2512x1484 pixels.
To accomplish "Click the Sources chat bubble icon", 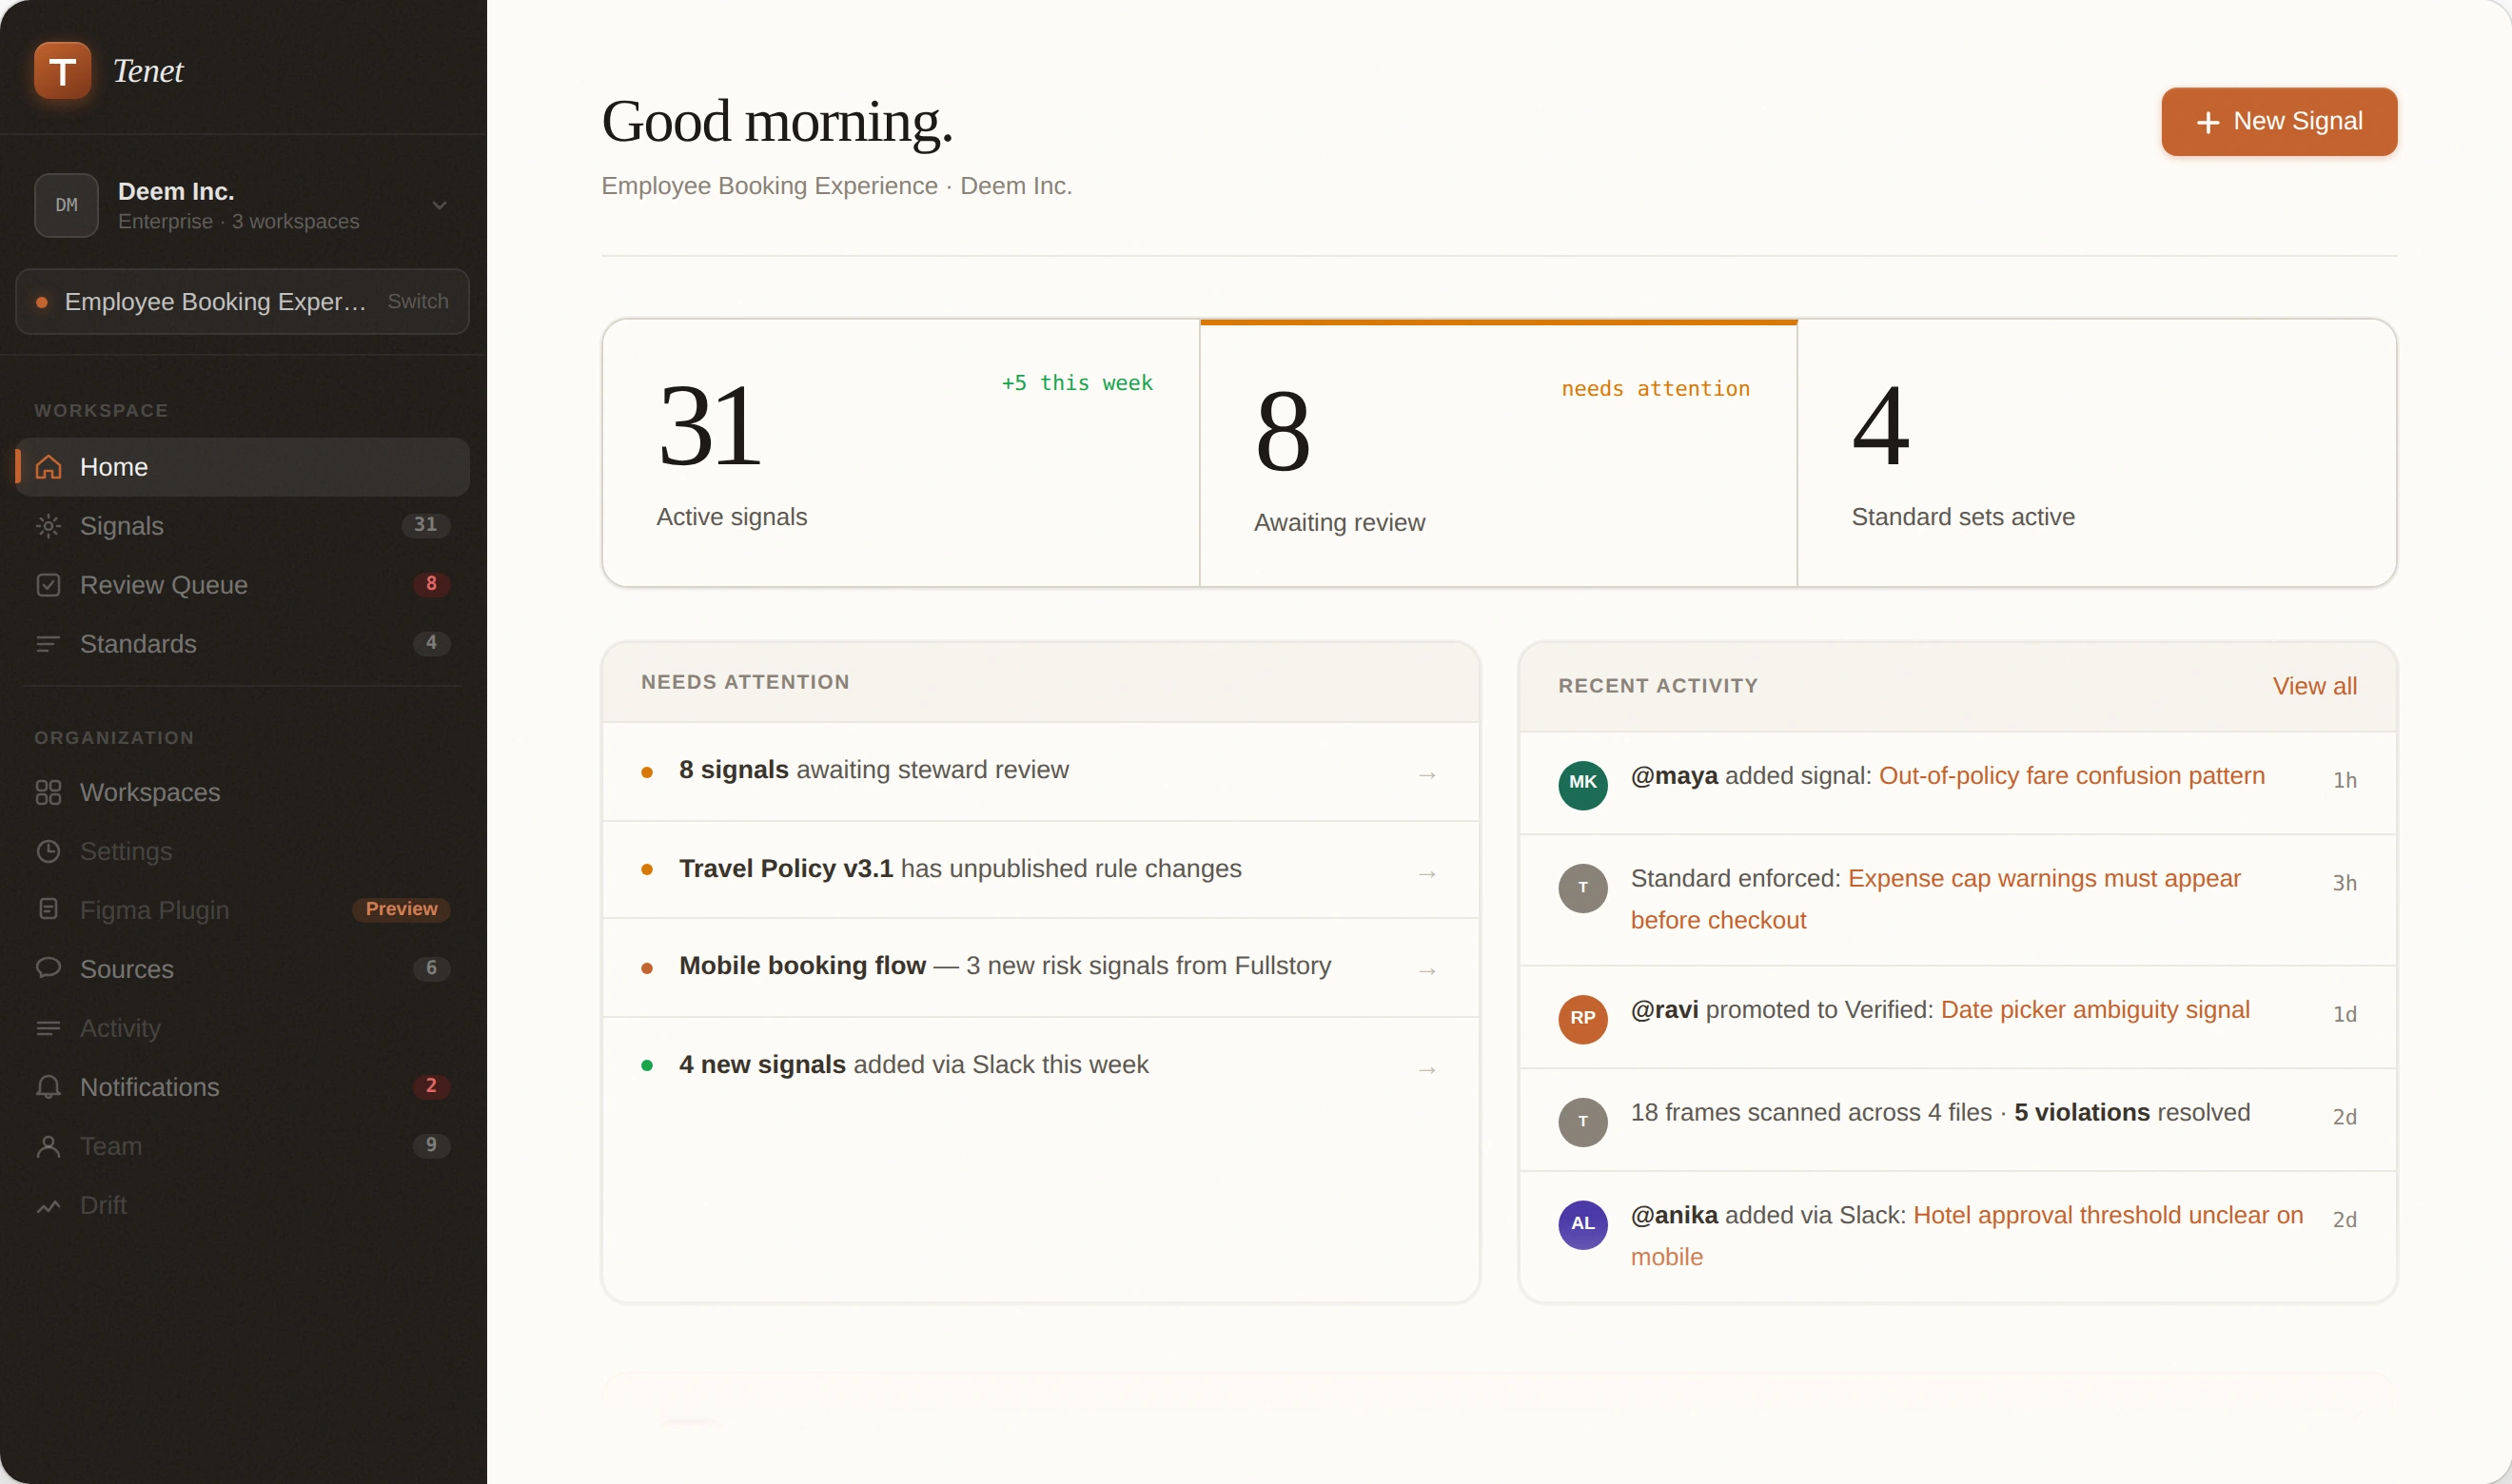I will click(48, 968).
